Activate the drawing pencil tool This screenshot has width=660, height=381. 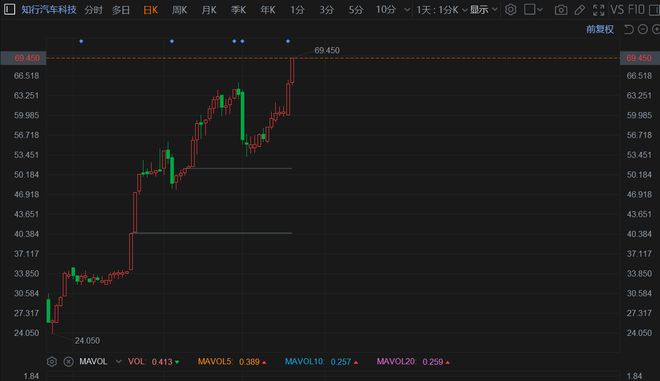[x=580, y=10]
